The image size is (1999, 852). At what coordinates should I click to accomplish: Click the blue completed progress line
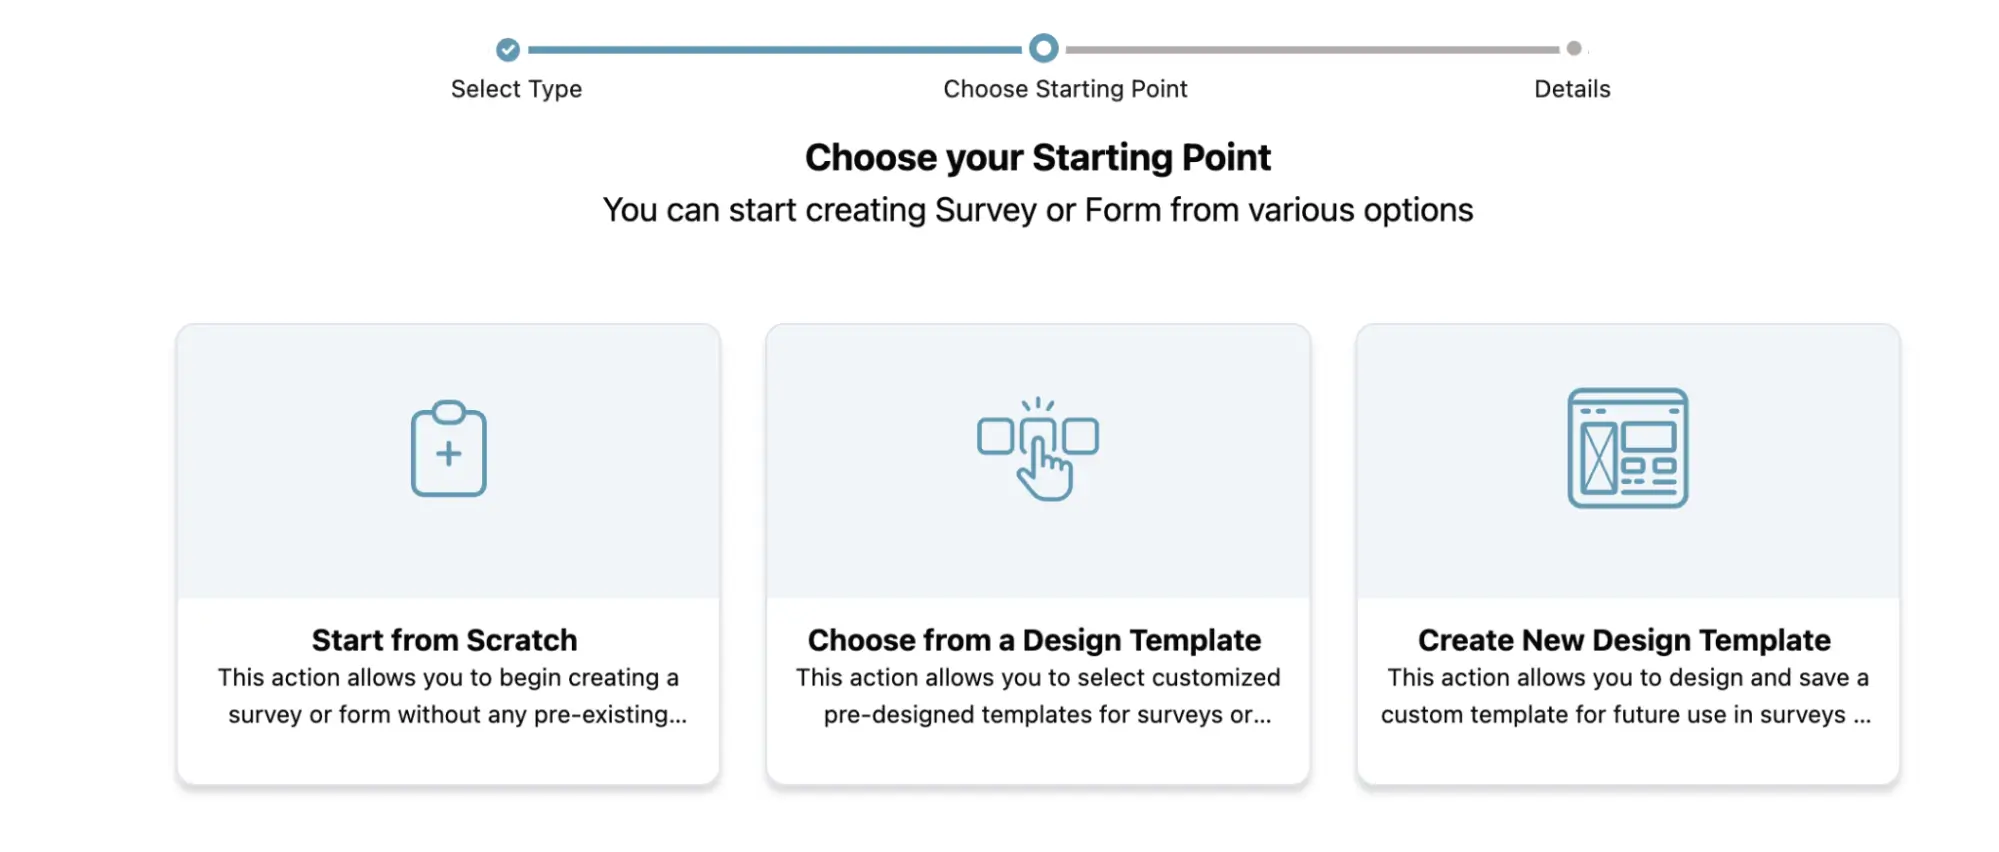[775, 49]
